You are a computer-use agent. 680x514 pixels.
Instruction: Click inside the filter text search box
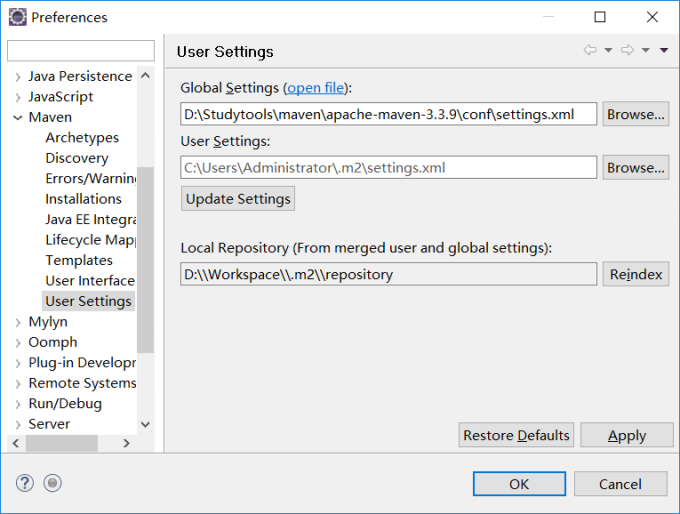click(x=81, y=51)
